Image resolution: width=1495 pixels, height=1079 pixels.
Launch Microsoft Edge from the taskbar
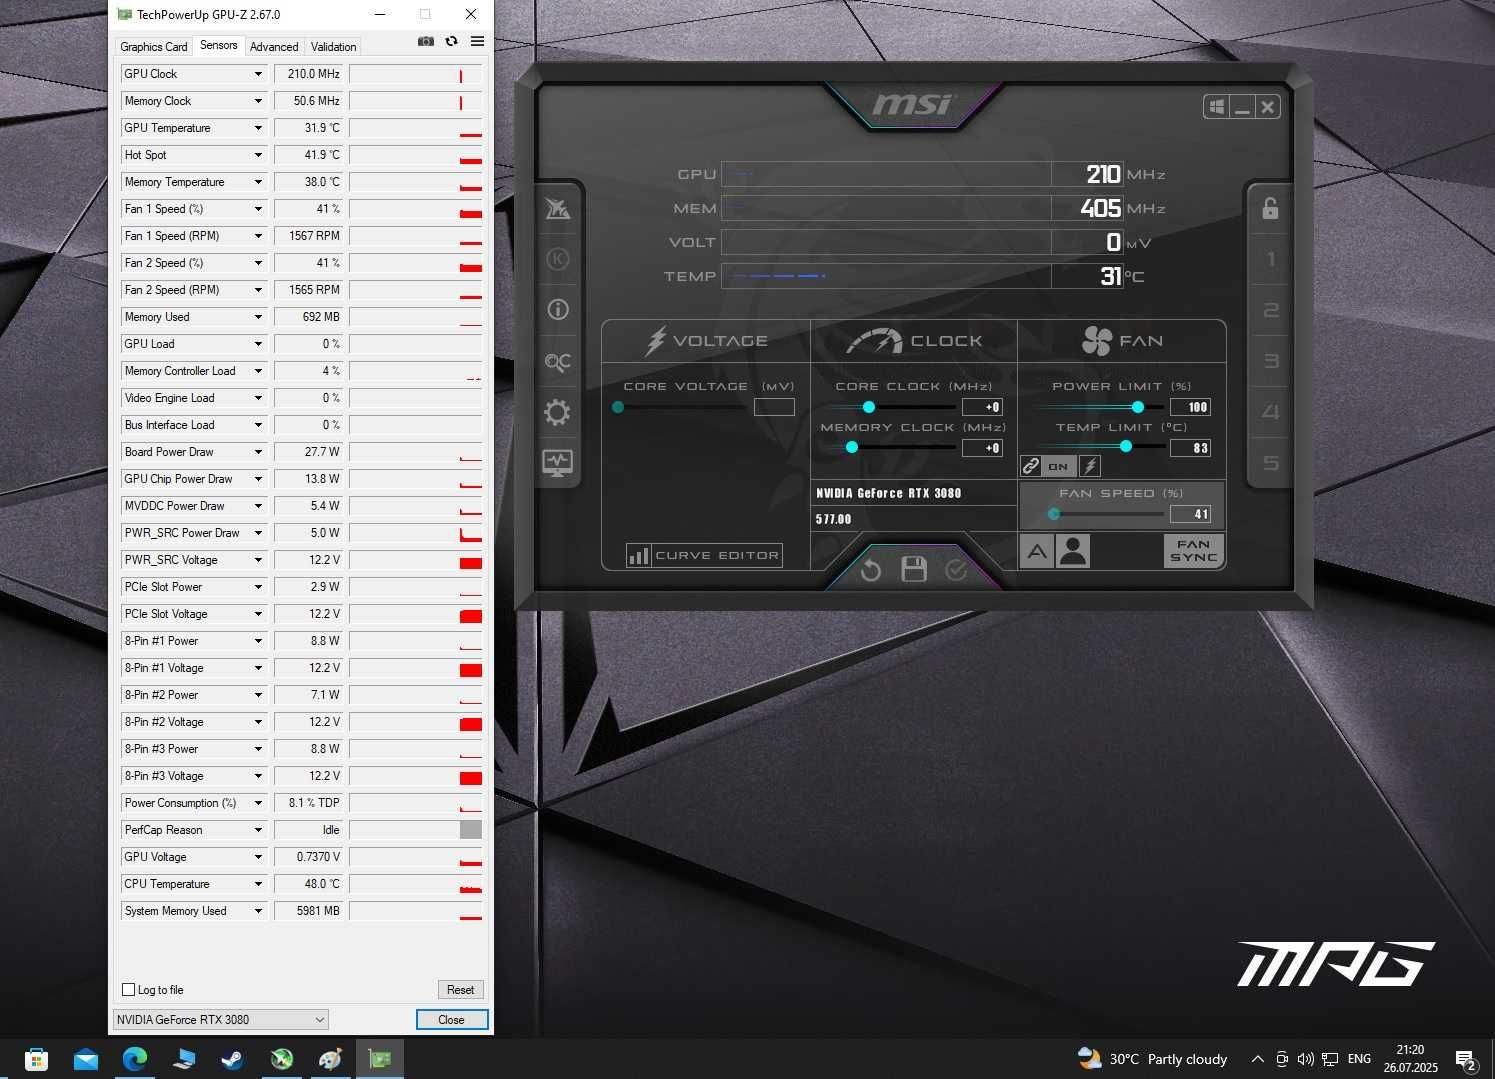135,1059
